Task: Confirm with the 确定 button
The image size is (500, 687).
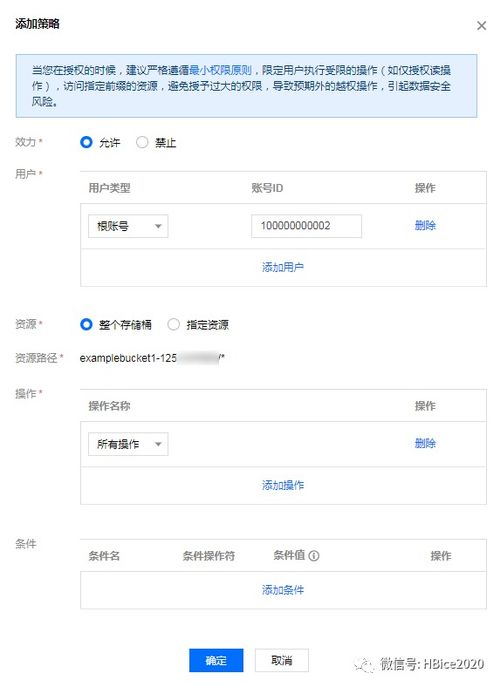Action: pyautogui.click(x=216, y=660)
